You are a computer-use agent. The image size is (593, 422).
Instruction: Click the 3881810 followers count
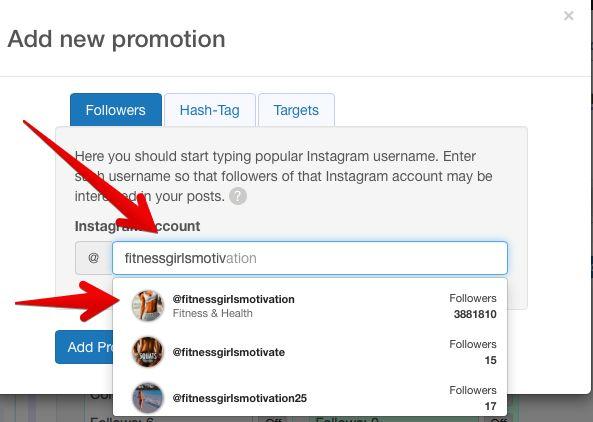pos(475,314)
